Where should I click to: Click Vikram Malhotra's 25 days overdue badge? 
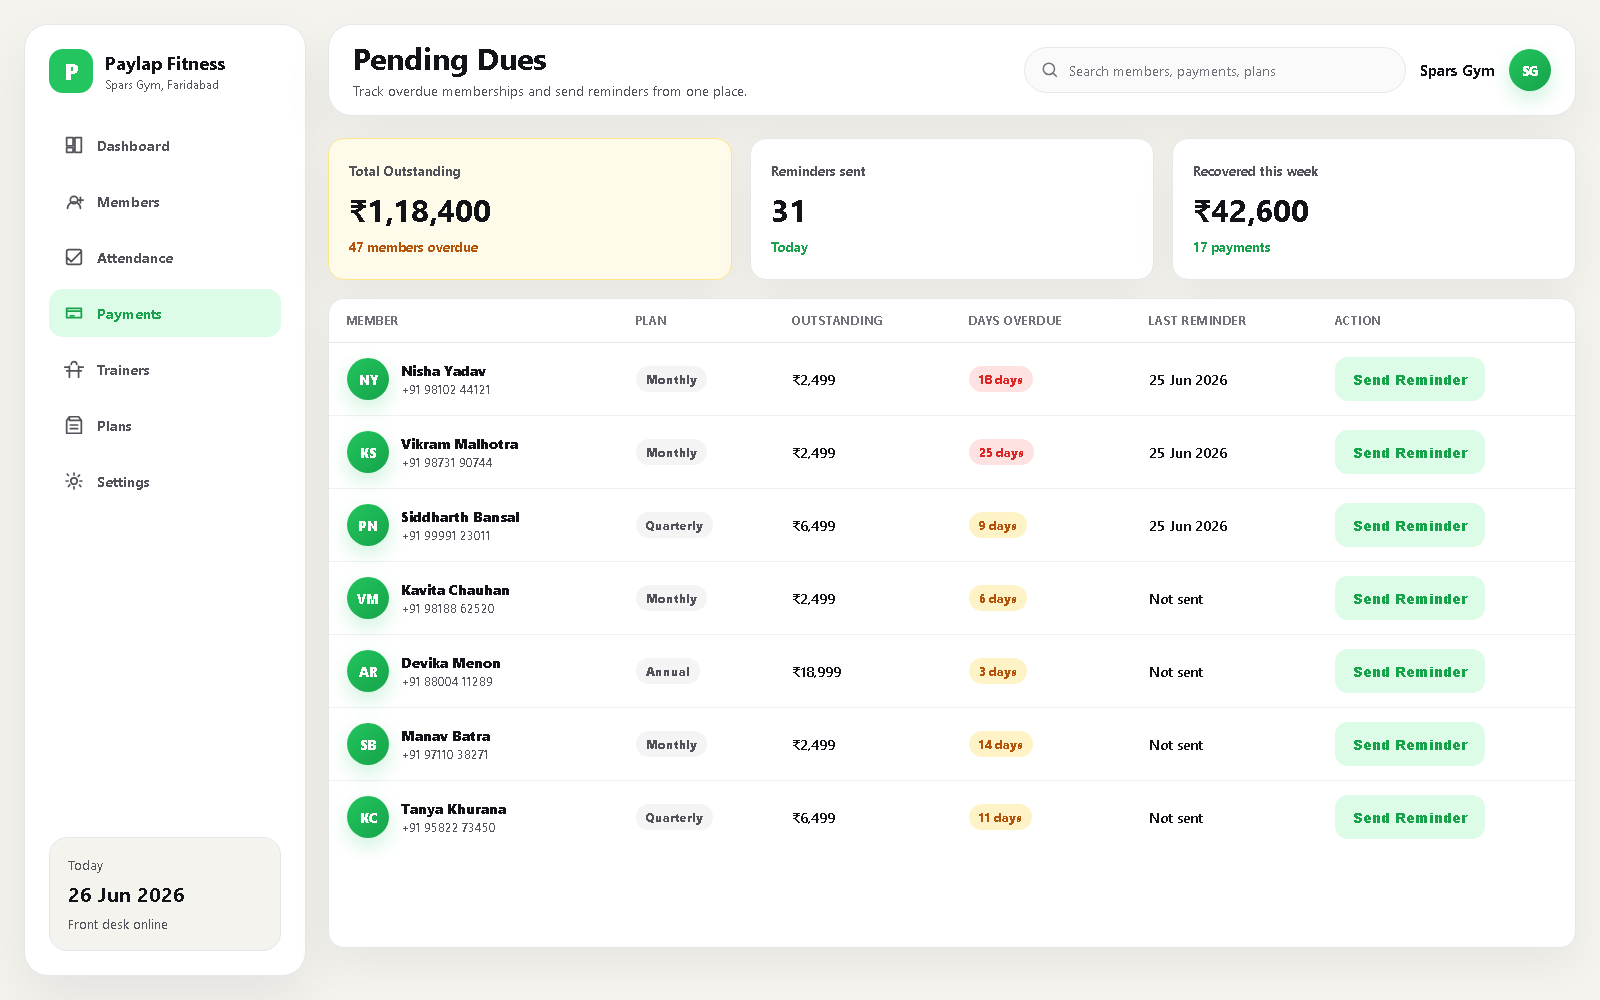click(x=1001, y=452)
